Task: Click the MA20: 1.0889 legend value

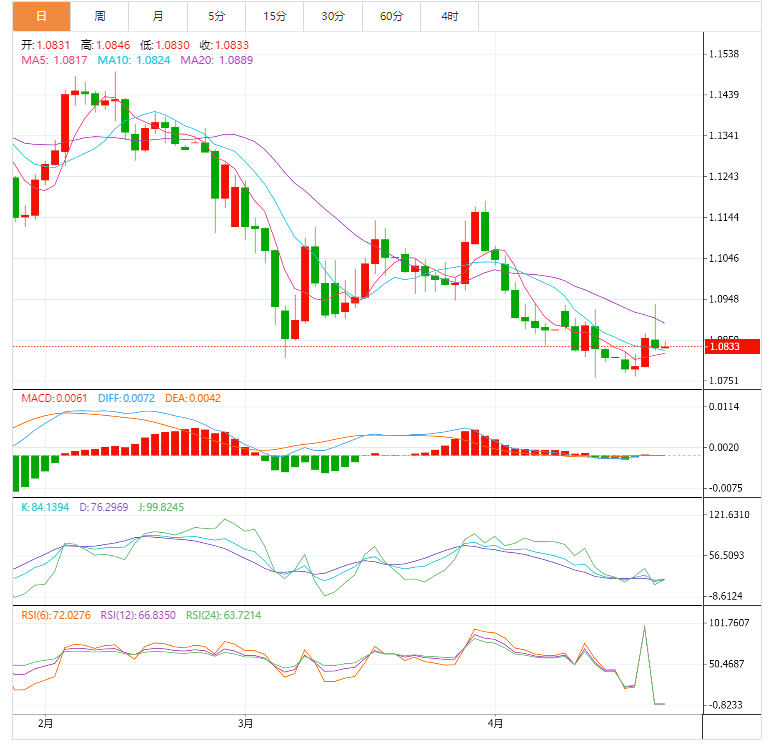Action: pos(217,60)
